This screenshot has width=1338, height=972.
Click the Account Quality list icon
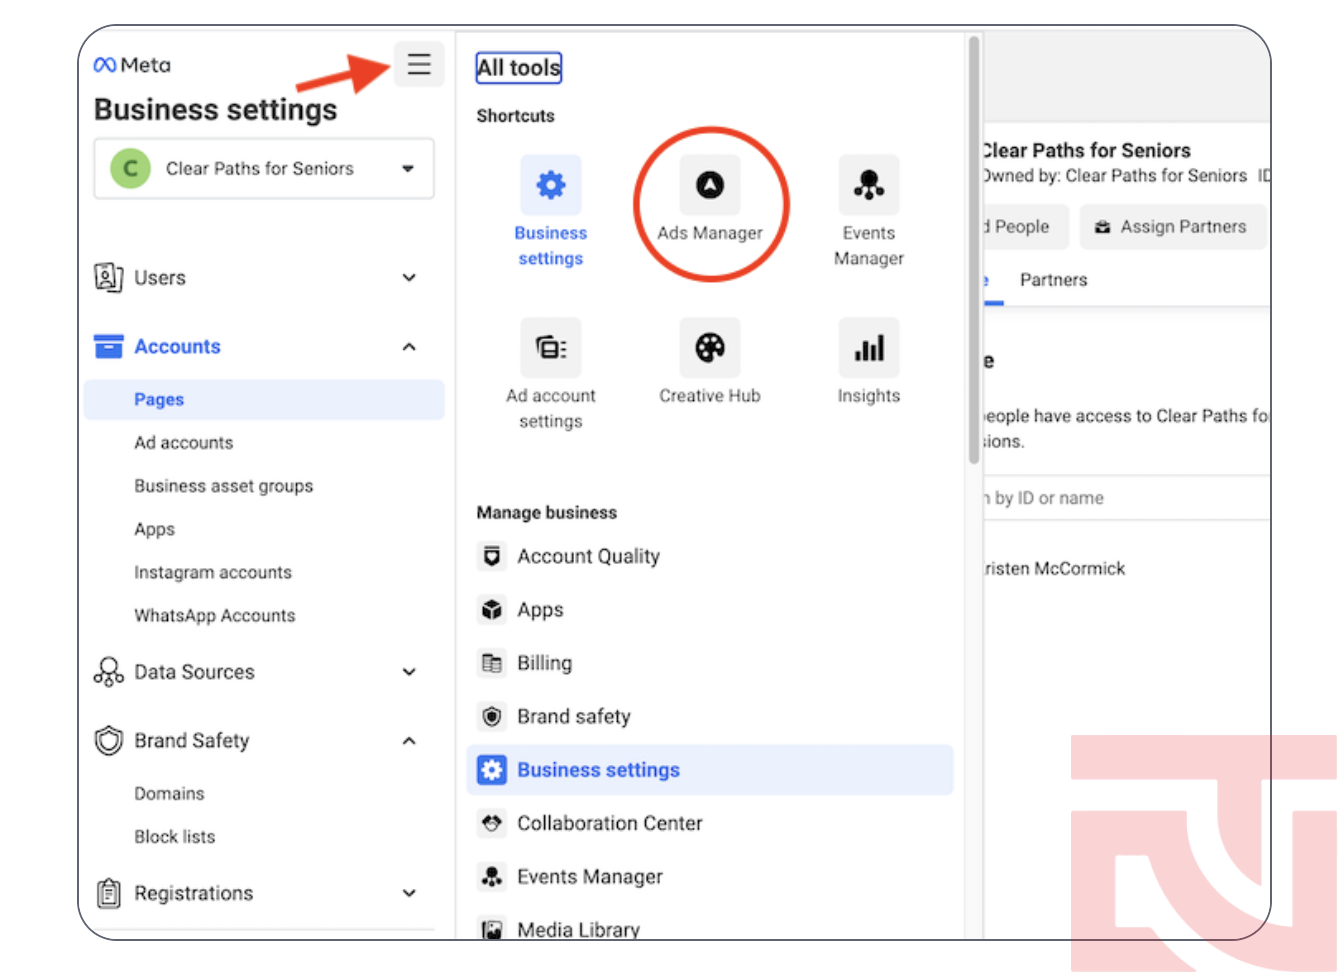coord(491,556)
